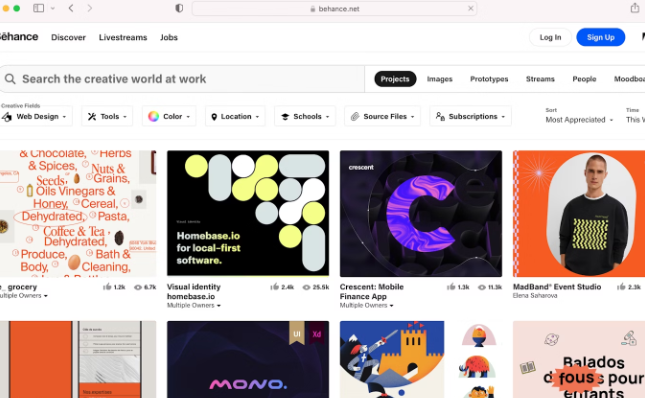Open the Sort 'Most Appreciated' dropdown

(579, 120)
